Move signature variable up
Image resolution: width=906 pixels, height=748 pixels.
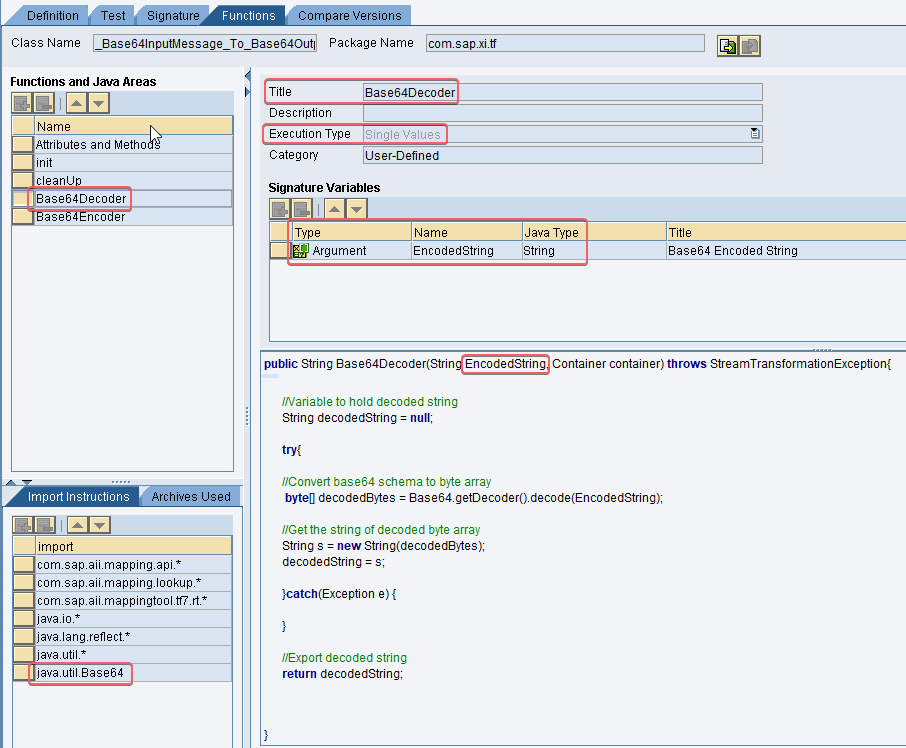point(335,209)
